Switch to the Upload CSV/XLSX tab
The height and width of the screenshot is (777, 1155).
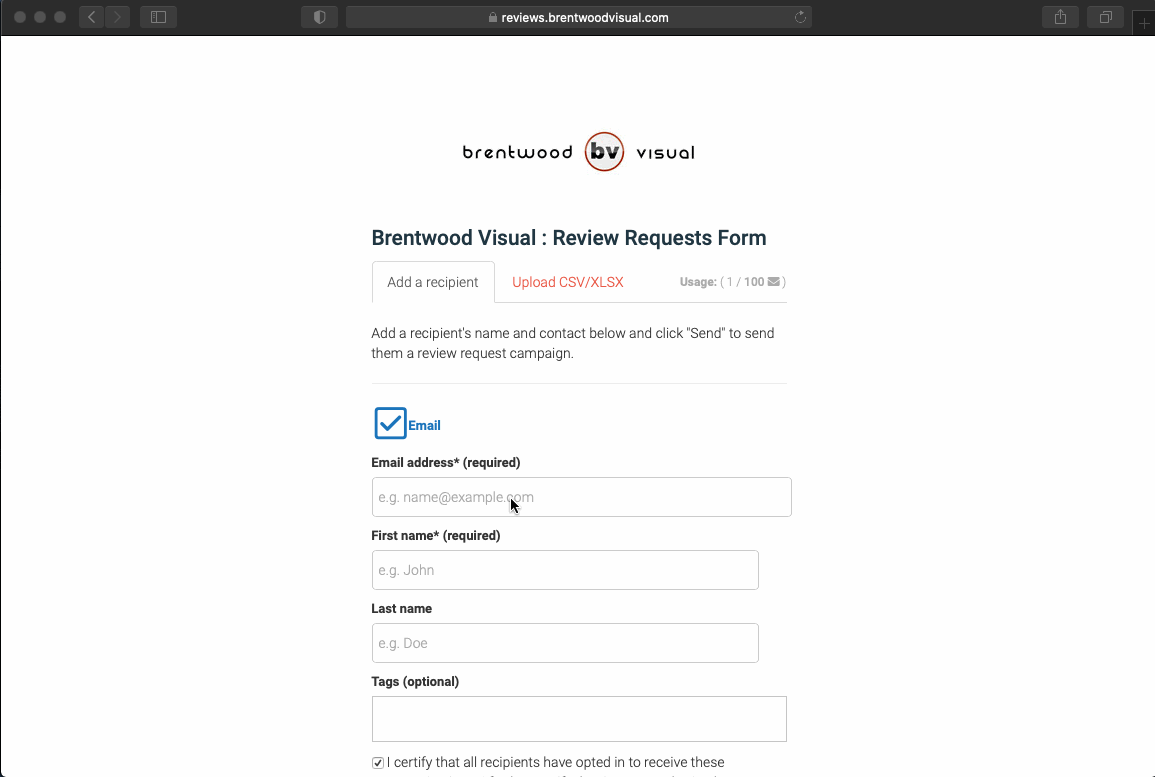[x=568, y=282]
